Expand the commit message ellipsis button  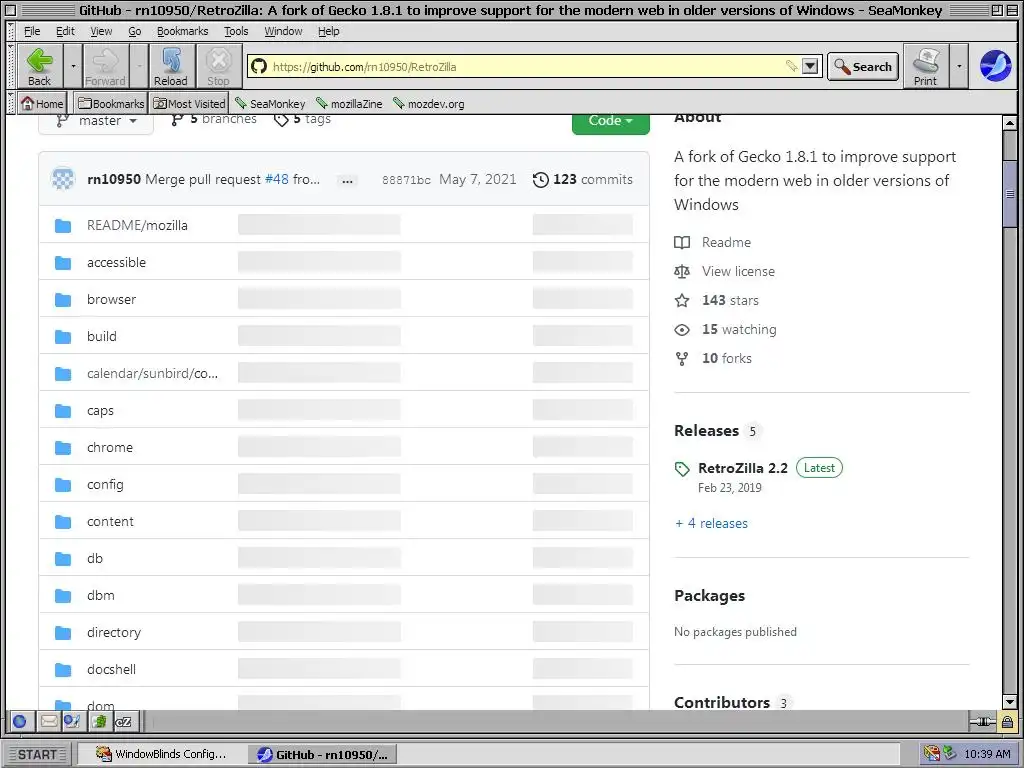347,180
